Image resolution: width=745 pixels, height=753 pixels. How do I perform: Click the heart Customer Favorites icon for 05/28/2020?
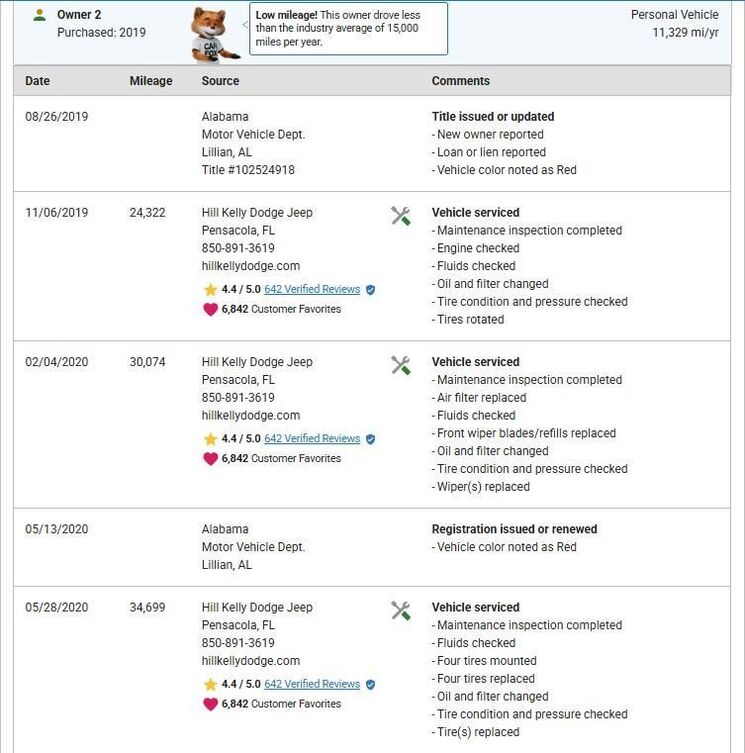tap(210, 703)
